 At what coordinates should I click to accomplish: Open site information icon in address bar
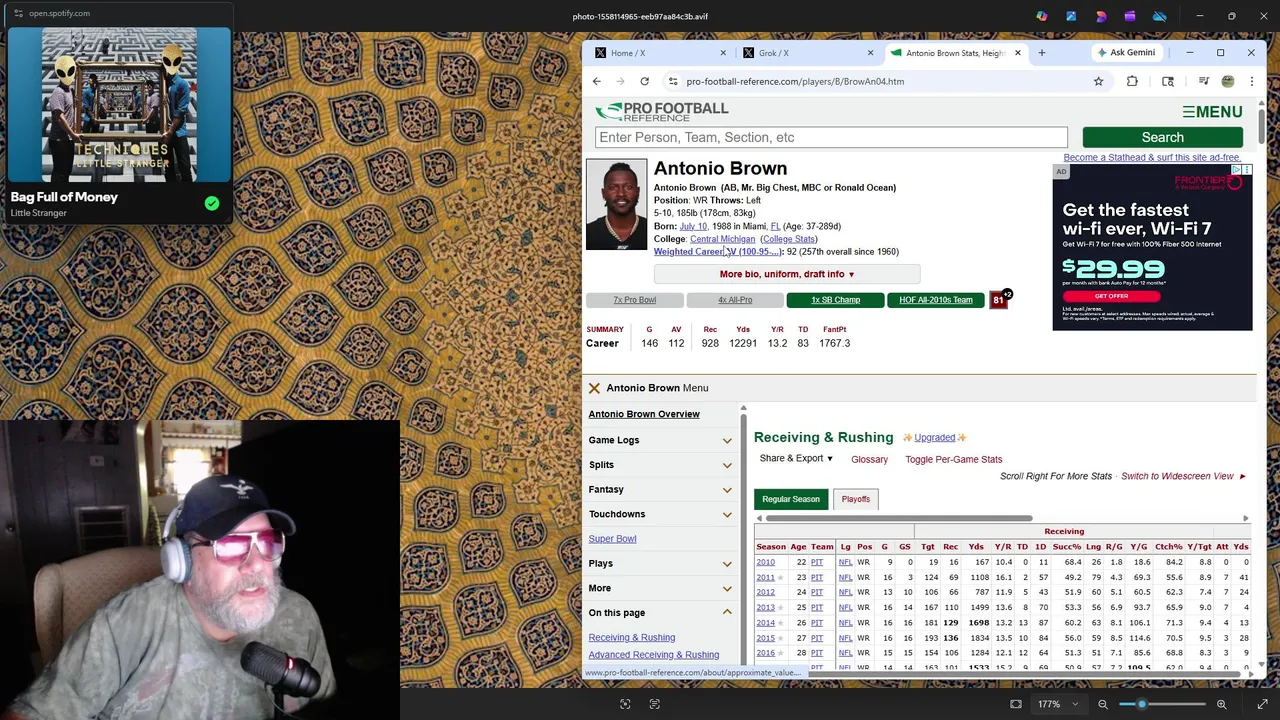click(x=673, y=81)
